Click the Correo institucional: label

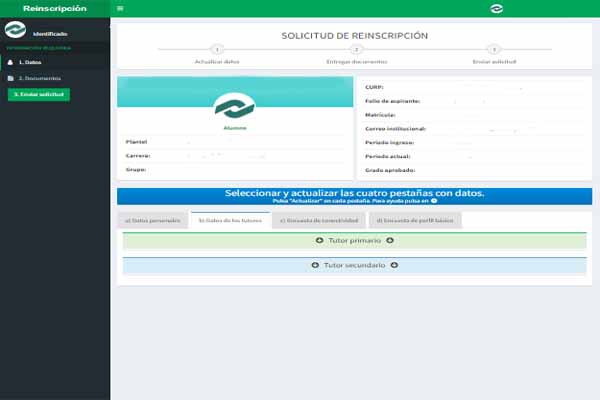coord(395,129)
